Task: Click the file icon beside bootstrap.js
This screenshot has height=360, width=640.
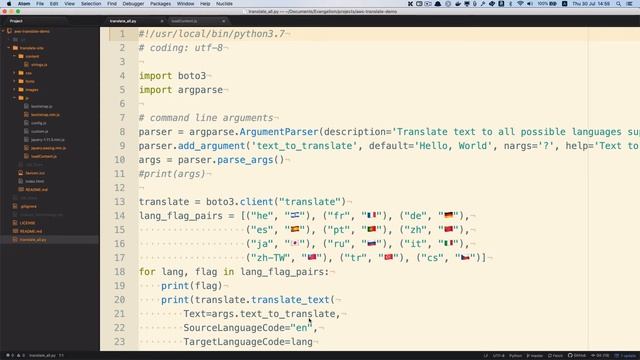Action: [x=27, y=106]
